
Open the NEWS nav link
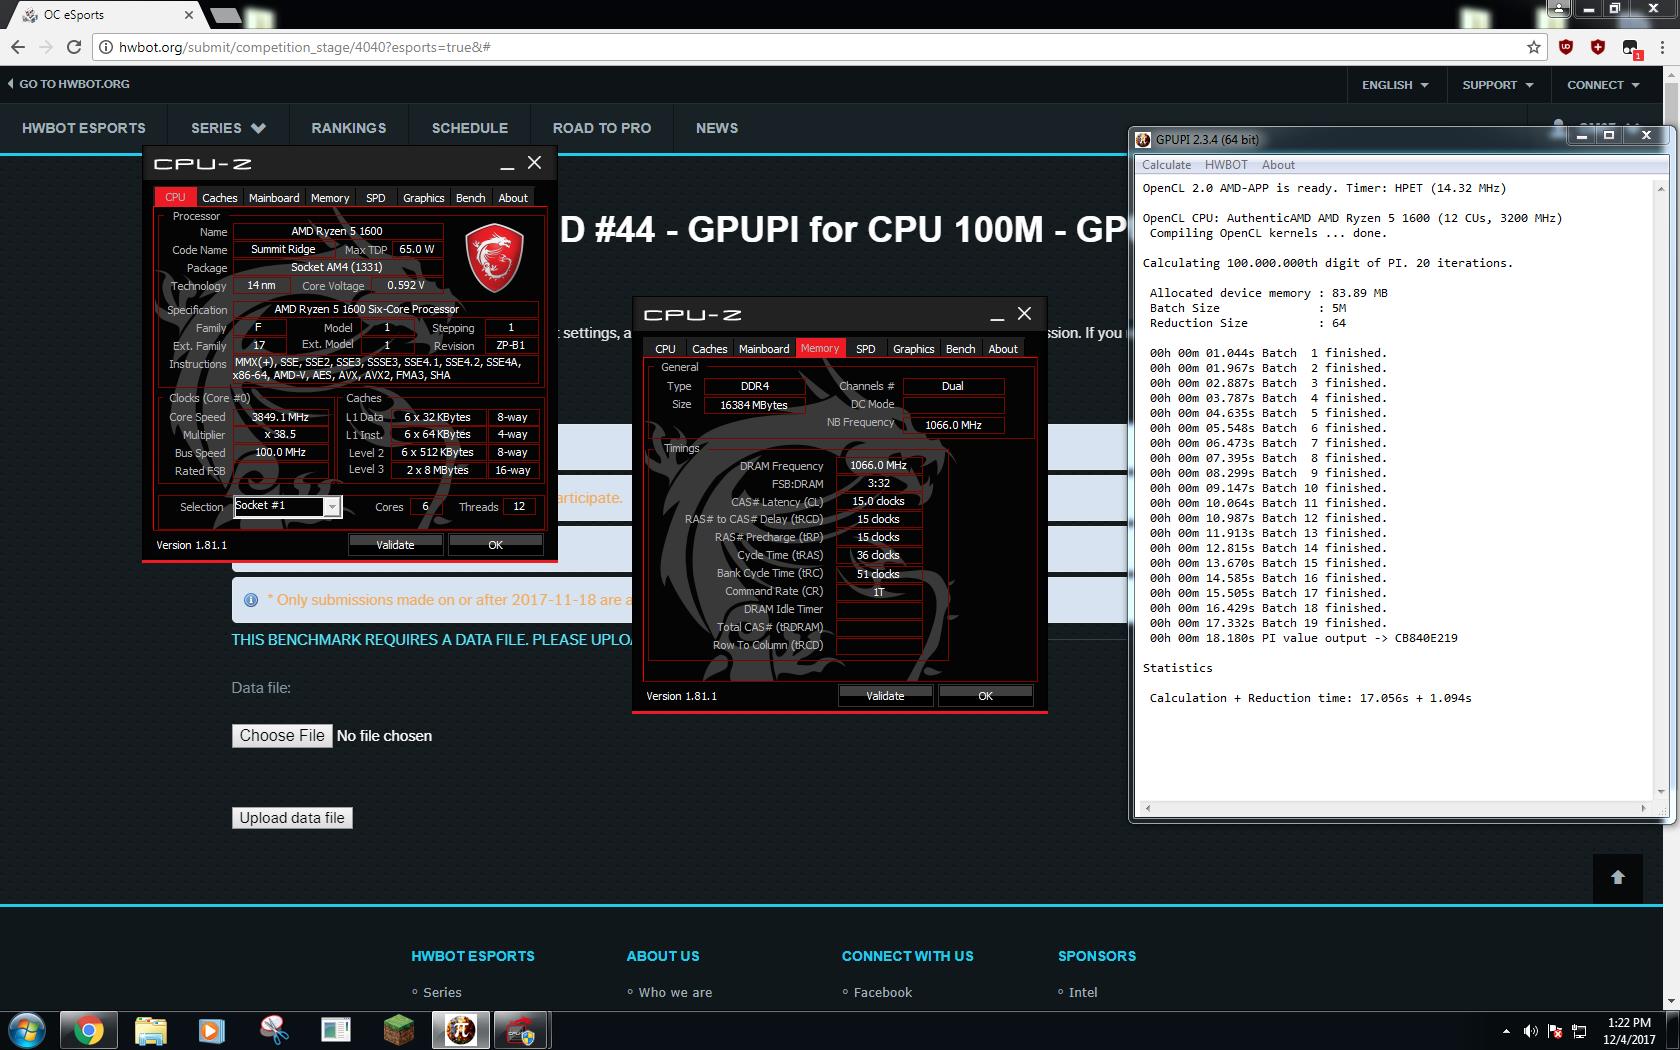point(717,128)
